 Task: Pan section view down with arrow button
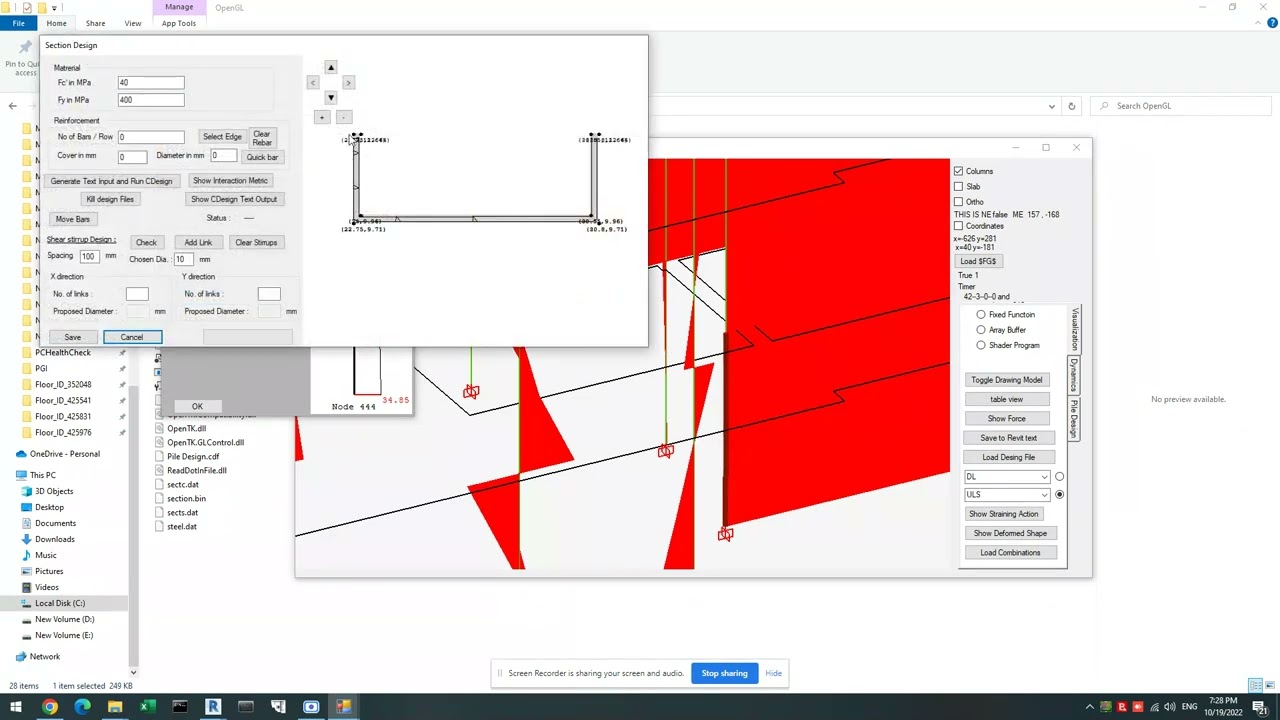331,98
